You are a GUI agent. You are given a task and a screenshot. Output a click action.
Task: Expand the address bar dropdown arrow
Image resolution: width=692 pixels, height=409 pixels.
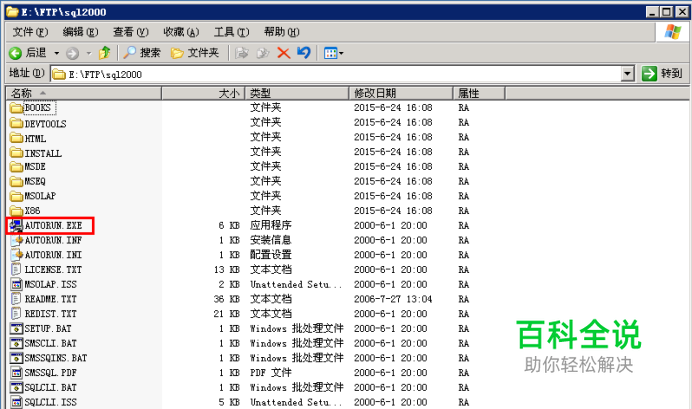[x=628, y=74]
